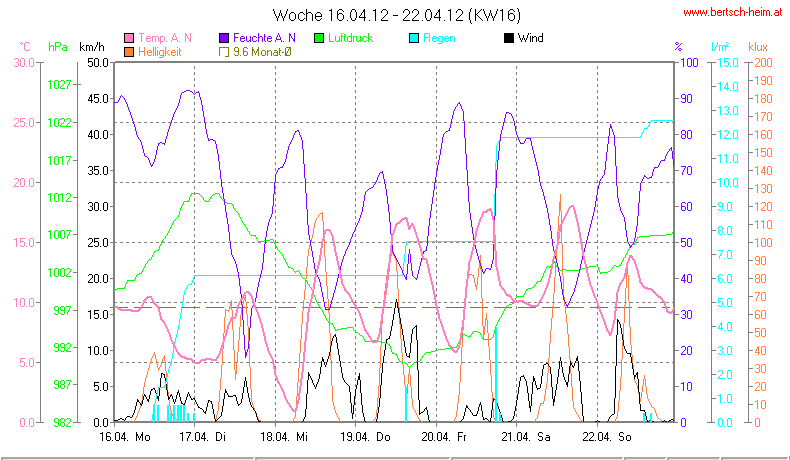
Task: Click the green Luftdruck legend swatch
Action: (319, 38)
